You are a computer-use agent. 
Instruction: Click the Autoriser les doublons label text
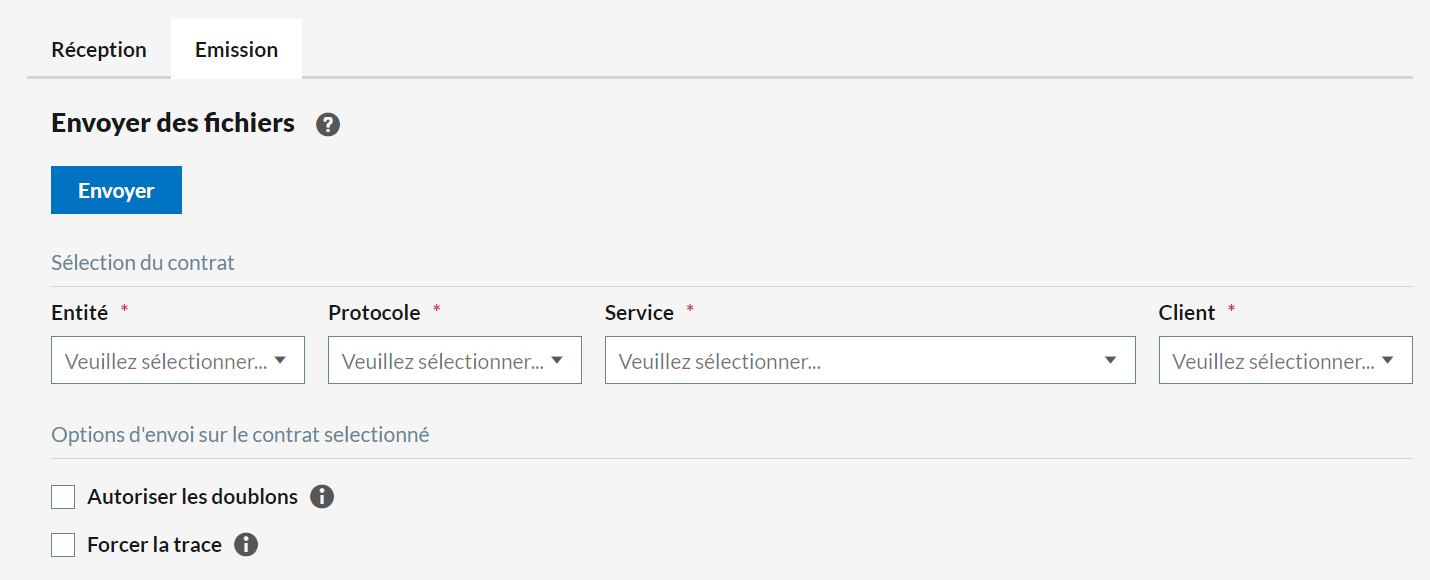pyautogui.click(x=192, y=497)
